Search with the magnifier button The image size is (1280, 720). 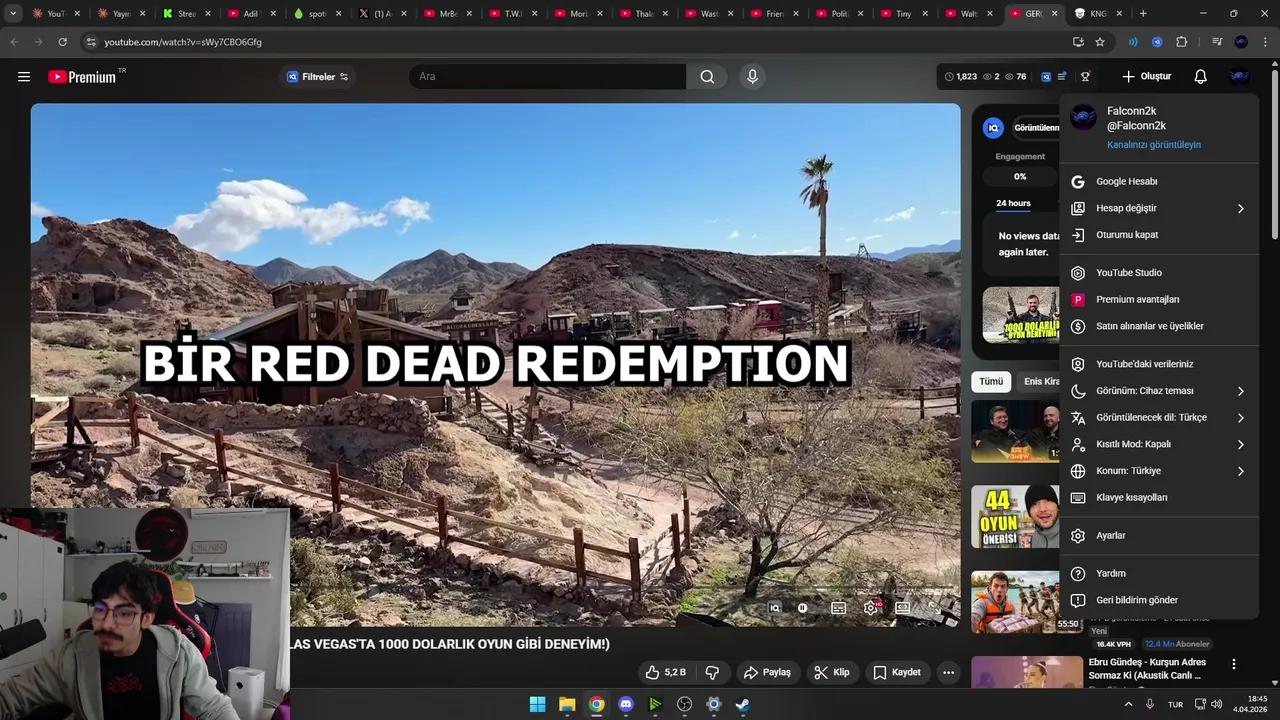[707, 77]
